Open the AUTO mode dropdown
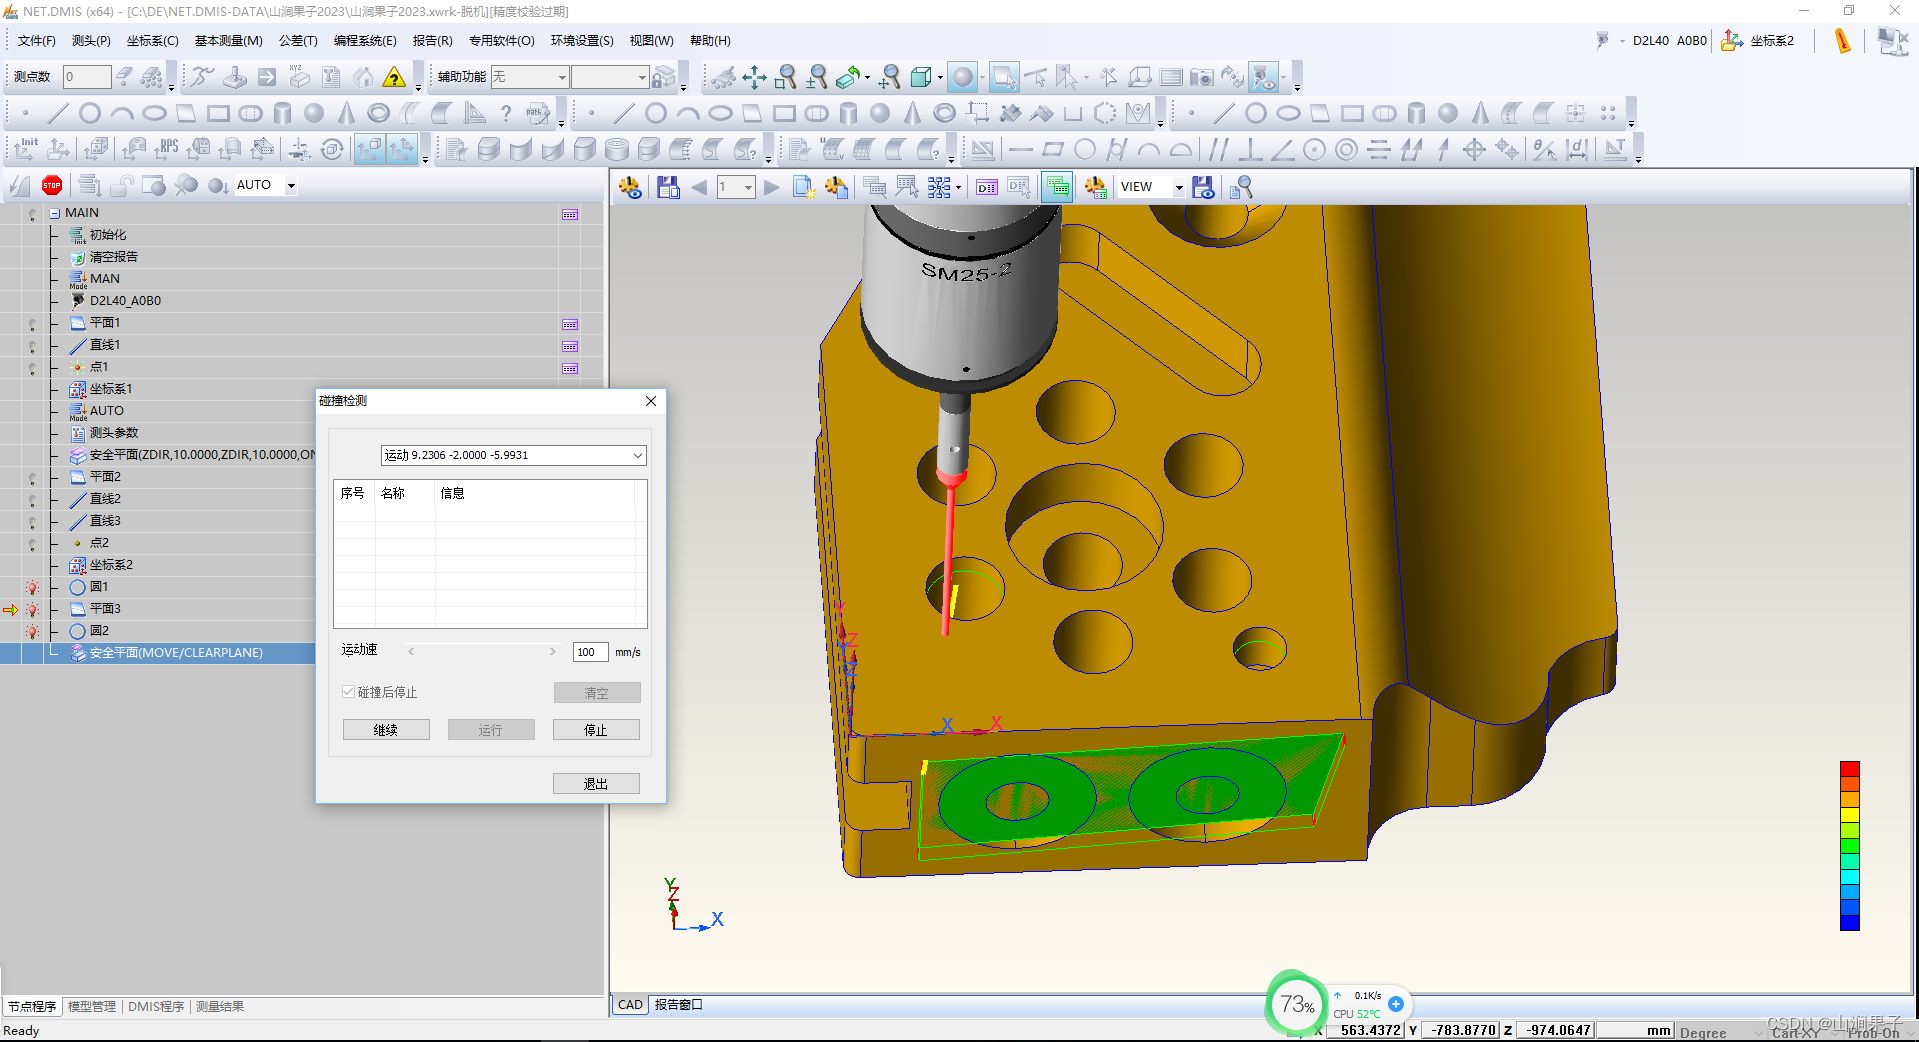Viewport: 1919px width, 1042px height. 291,185
